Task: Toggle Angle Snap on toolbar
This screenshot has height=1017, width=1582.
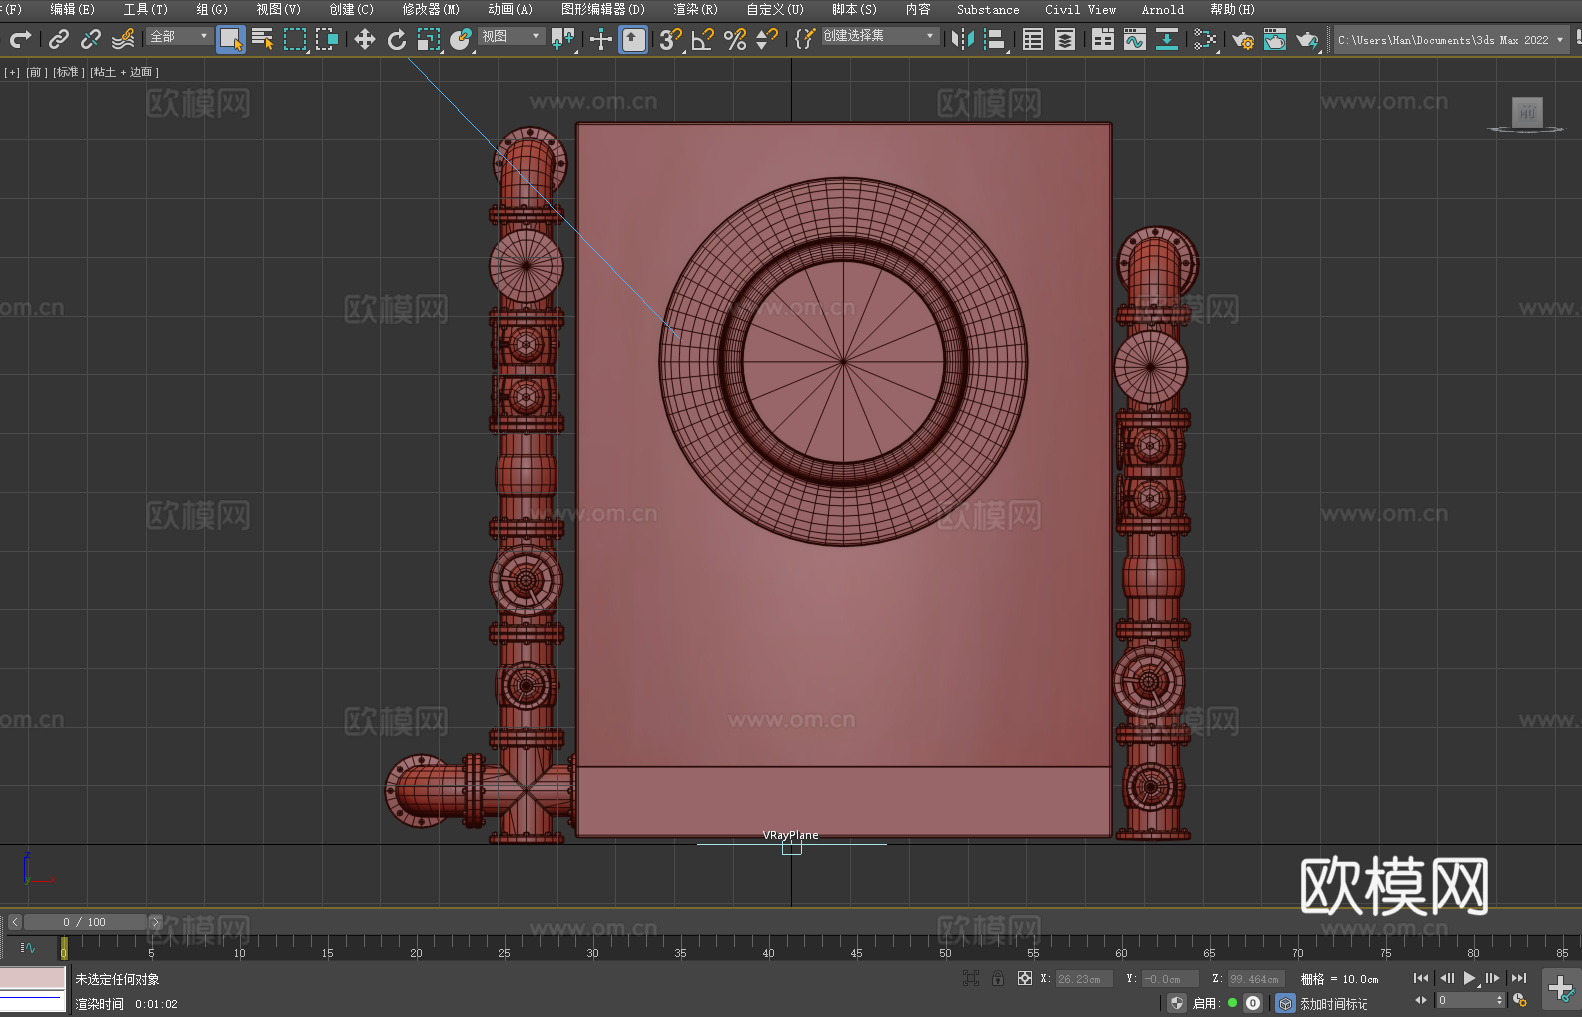Action: pos(703,39)
